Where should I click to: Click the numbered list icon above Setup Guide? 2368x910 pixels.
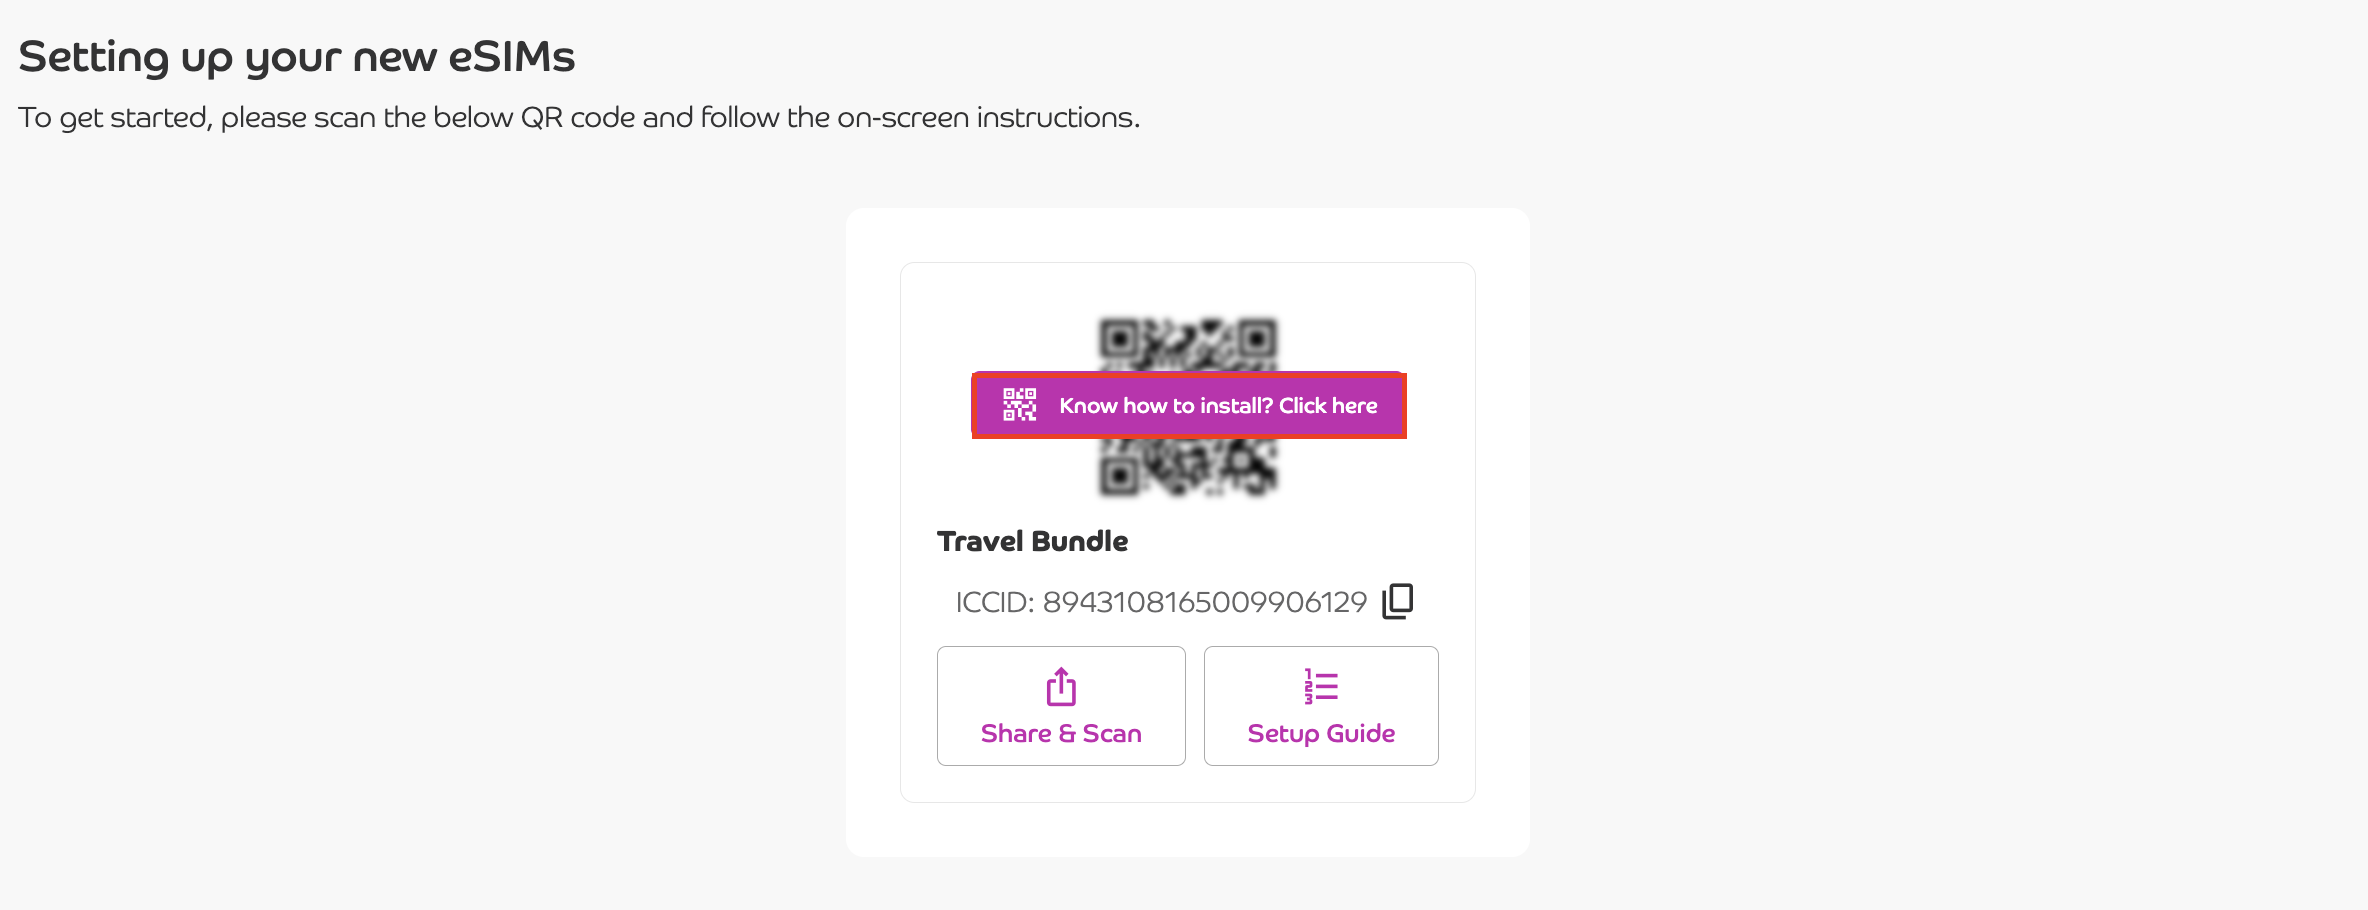[1321, 686]
